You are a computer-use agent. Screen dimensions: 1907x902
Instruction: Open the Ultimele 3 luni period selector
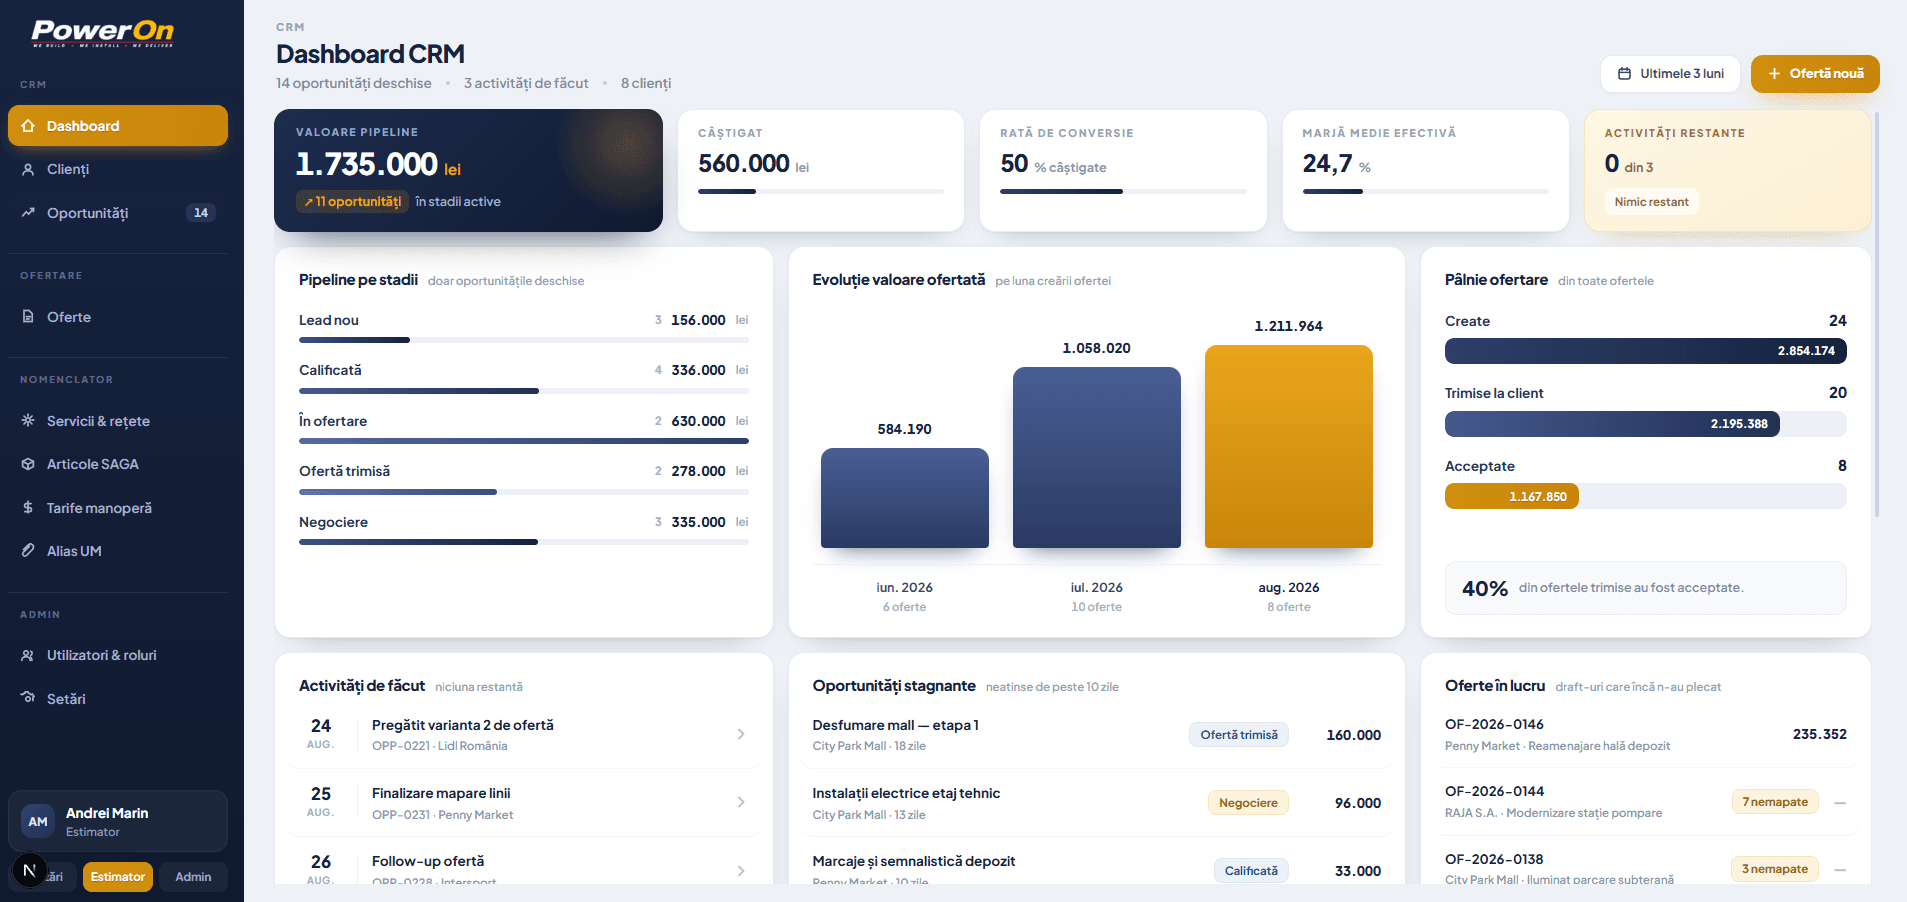1670,74
